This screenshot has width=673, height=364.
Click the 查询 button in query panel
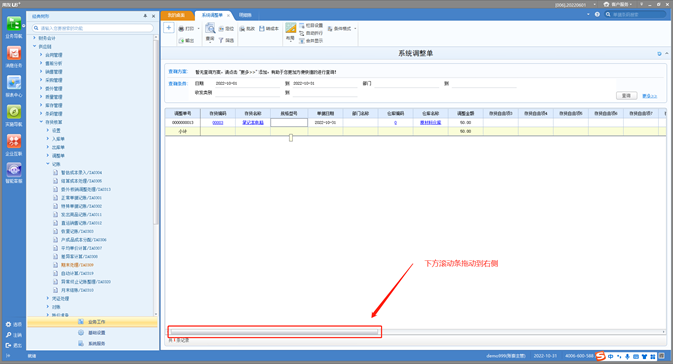coord(626,96)
